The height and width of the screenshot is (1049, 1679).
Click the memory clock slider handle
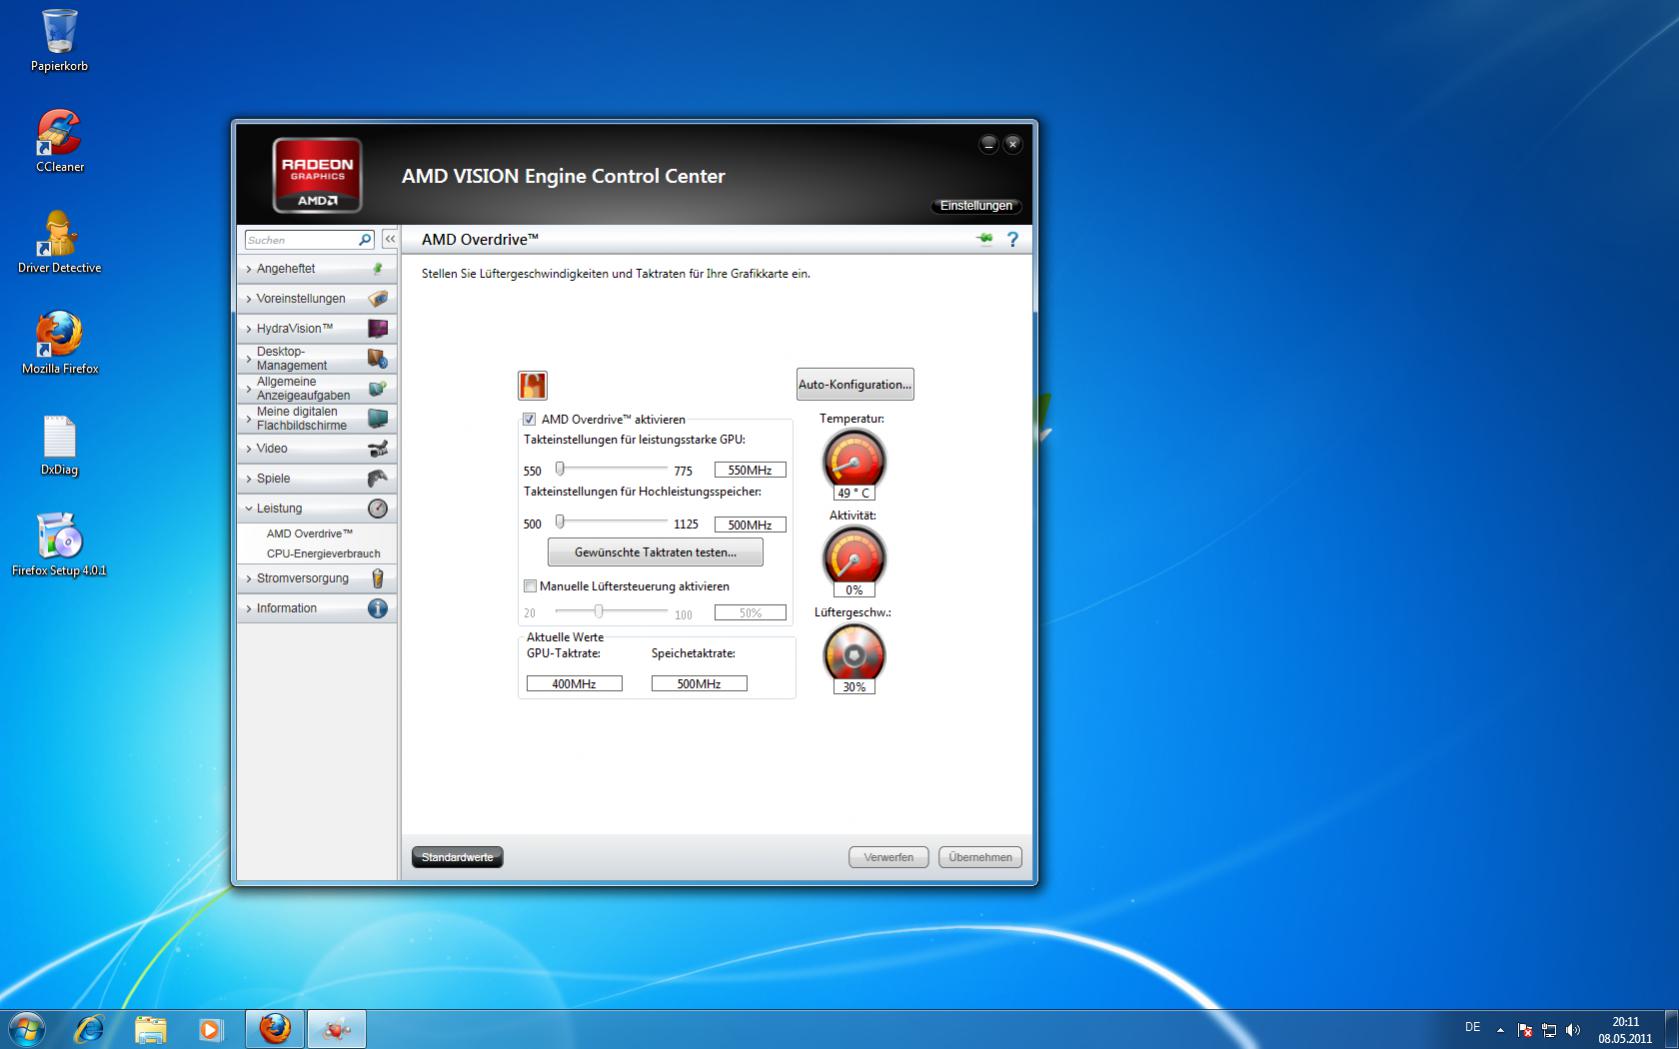click(x=560, y=521)
